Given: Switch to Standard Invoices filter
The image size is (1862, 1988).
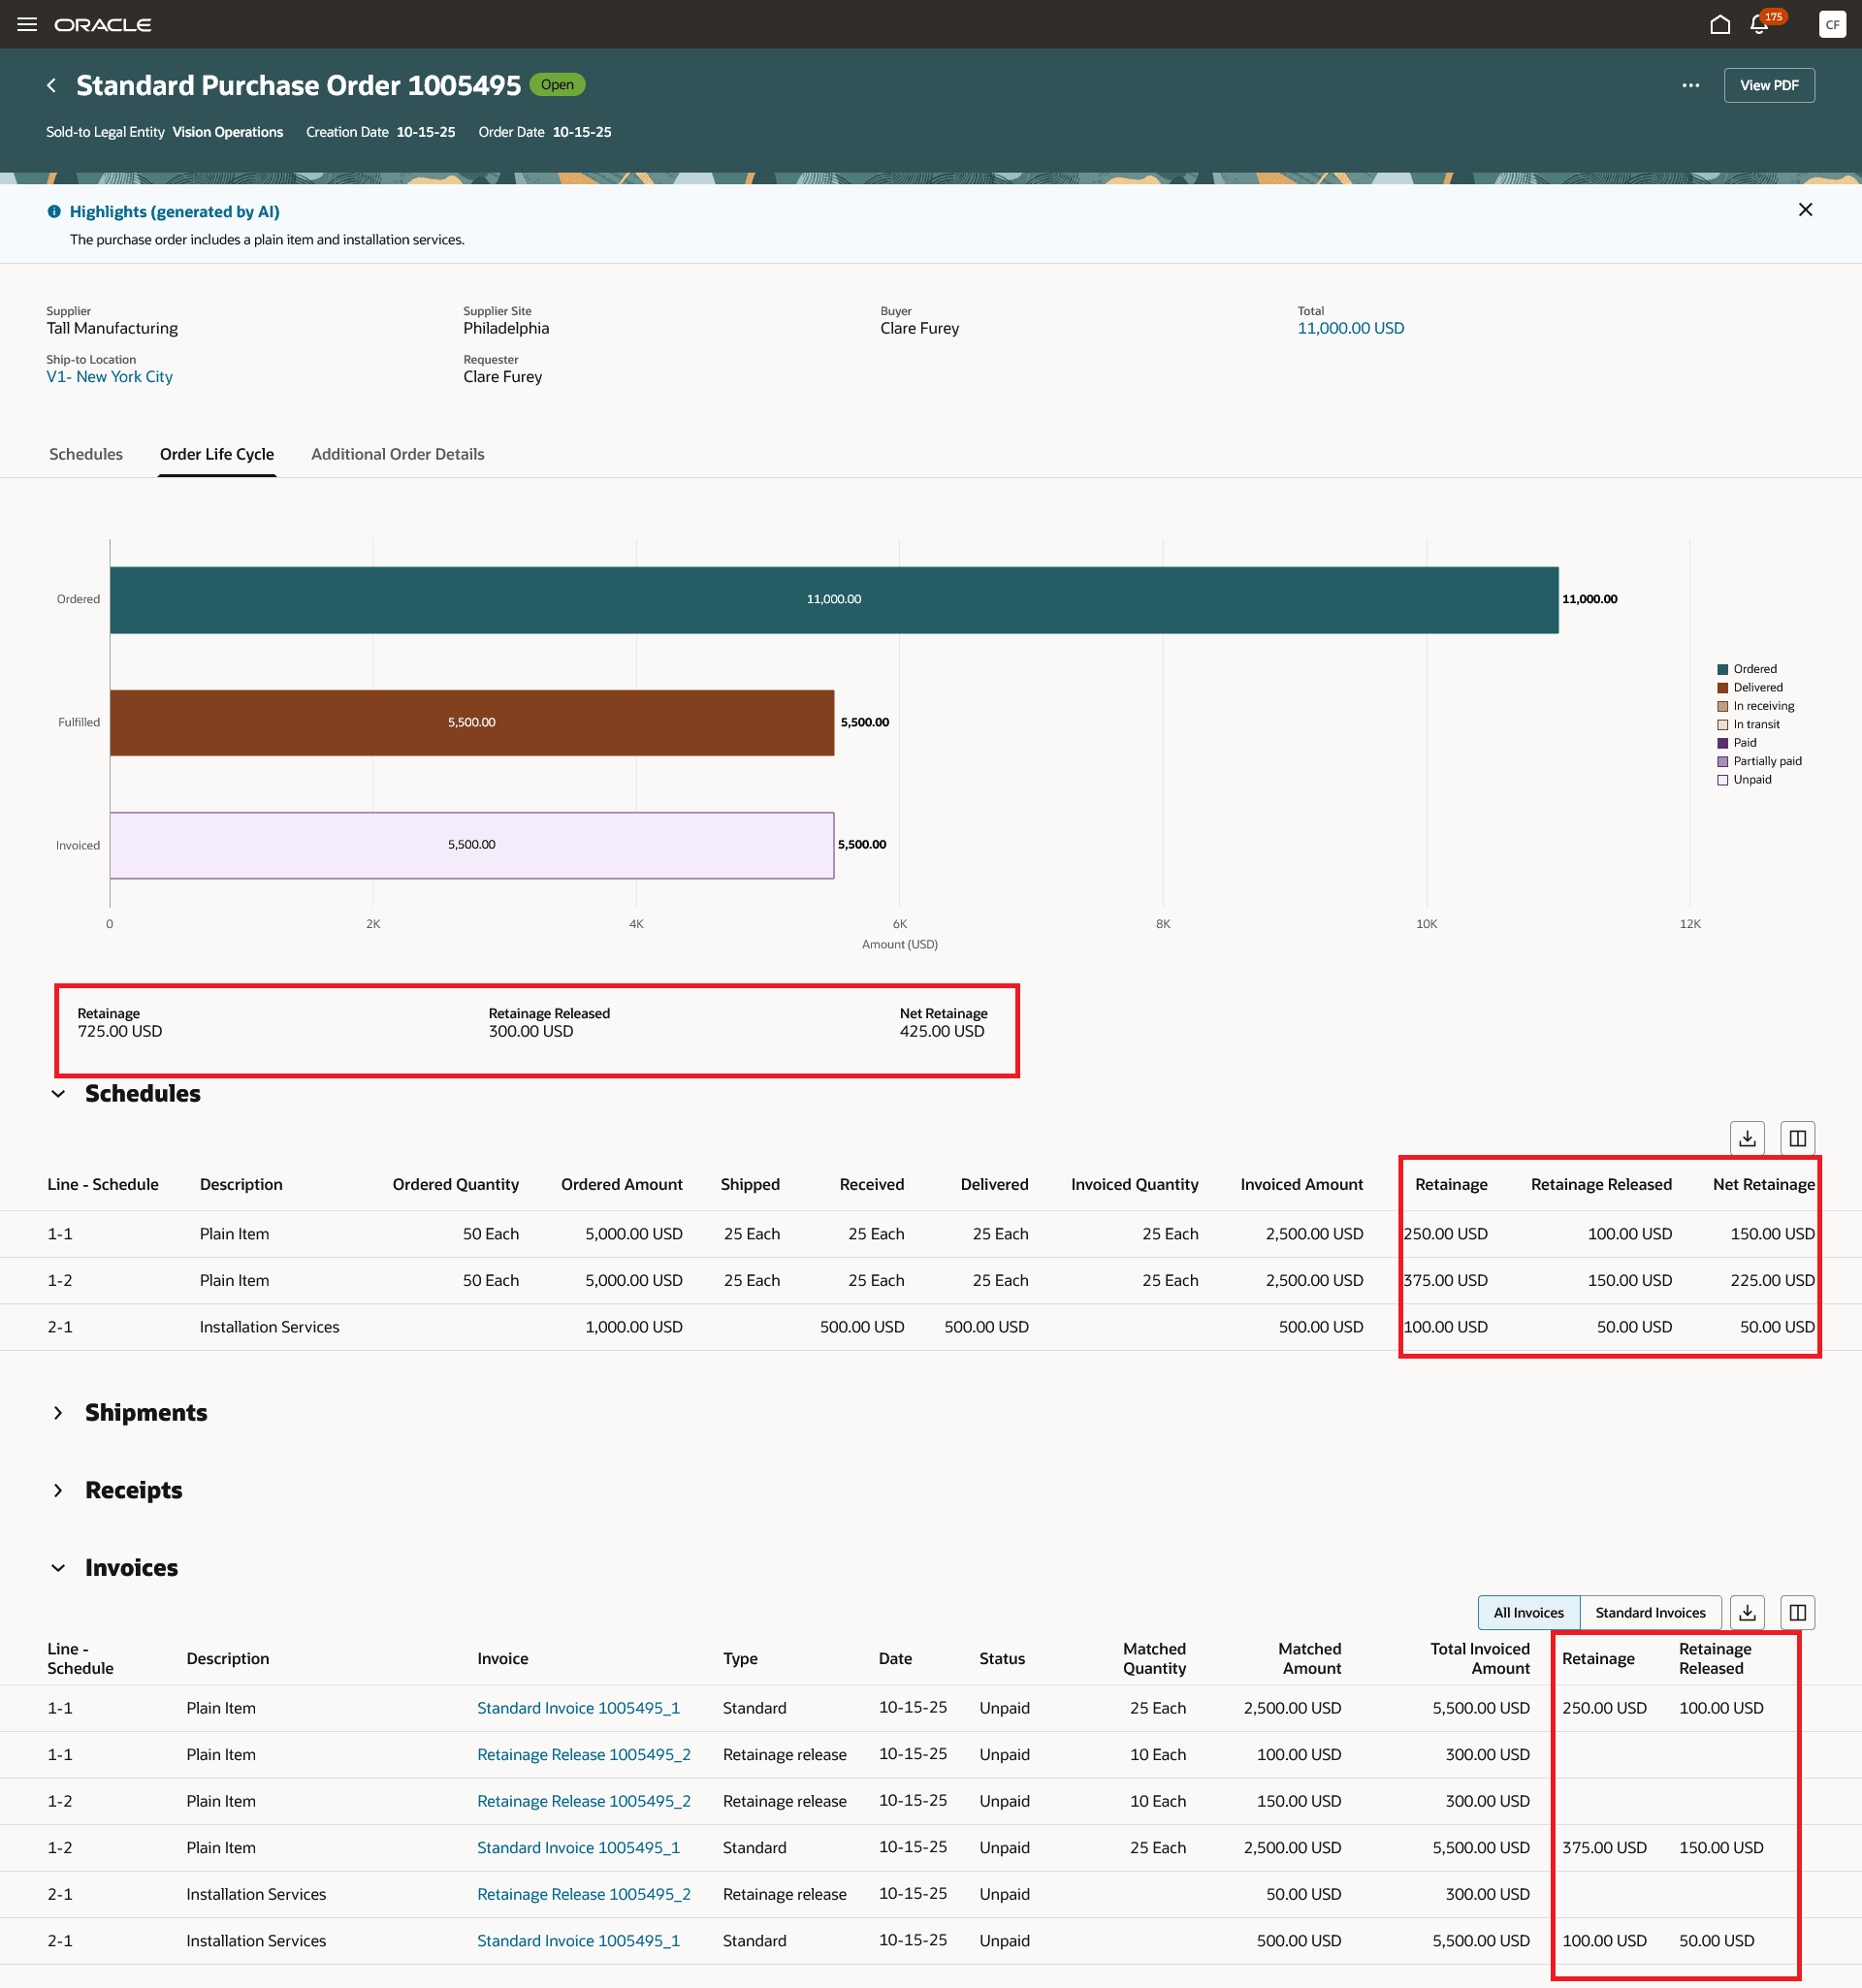Looking at the screenshot, I should click(1650, 1612).
